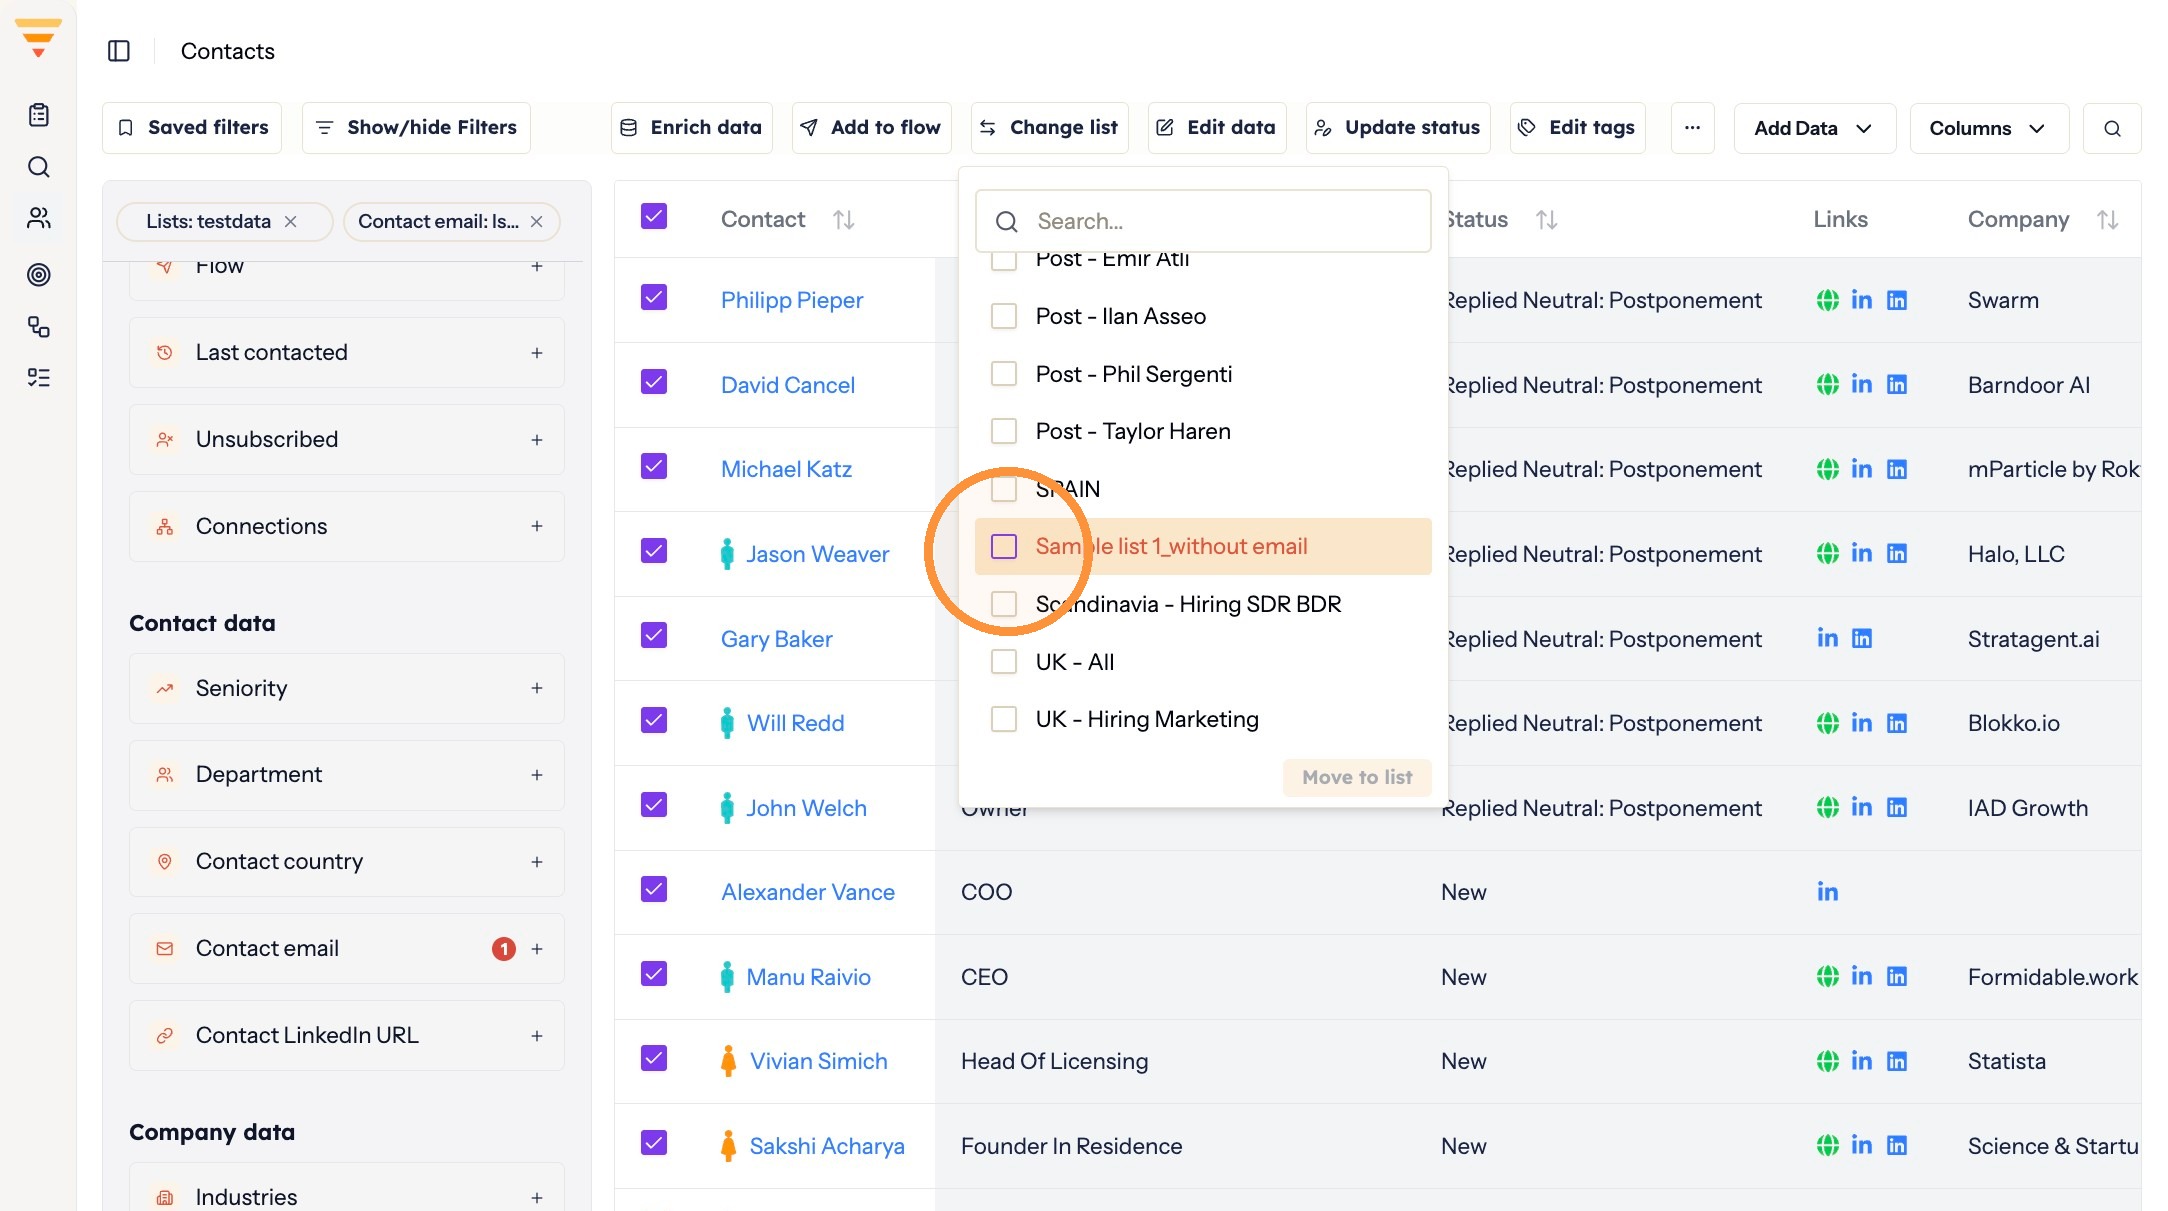This screenshot has height=1211, width=2168.
Task: Remove the Lists: testdata filter chip
Action: (x=290, y=221)
